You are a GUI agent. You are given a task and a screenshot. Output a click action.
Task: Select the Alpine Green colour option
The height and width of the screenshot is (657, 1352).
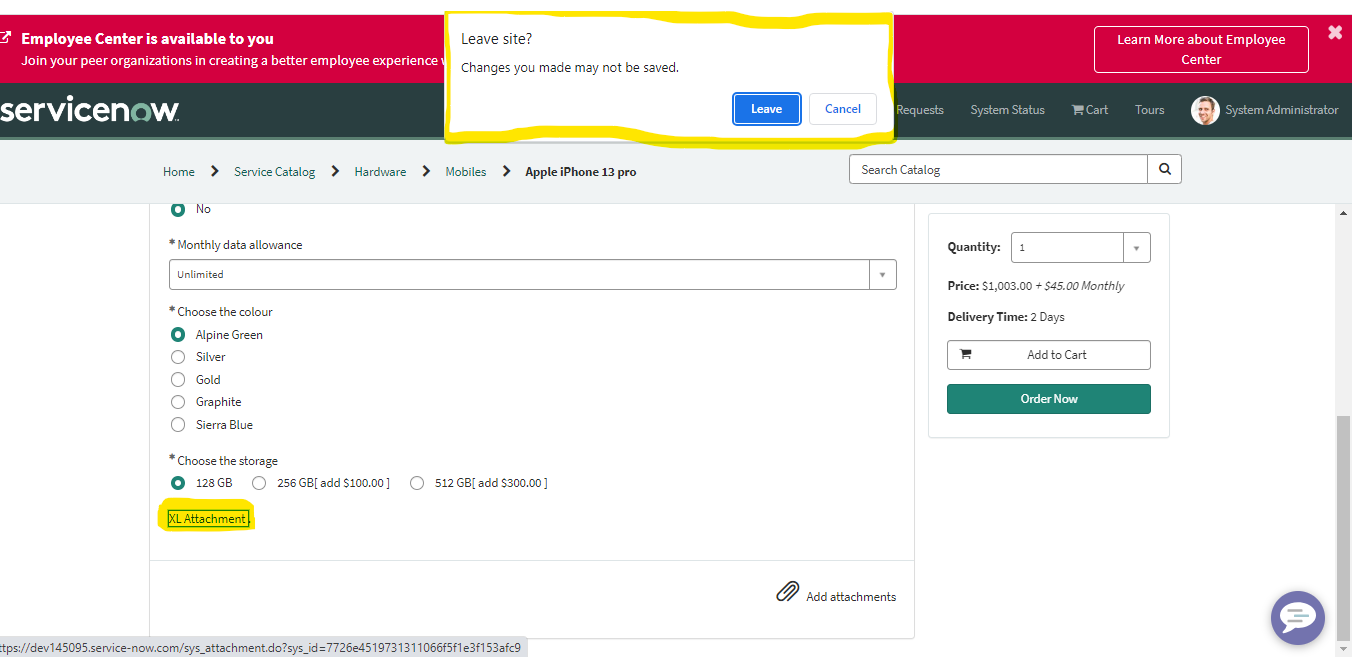(178, 335)
